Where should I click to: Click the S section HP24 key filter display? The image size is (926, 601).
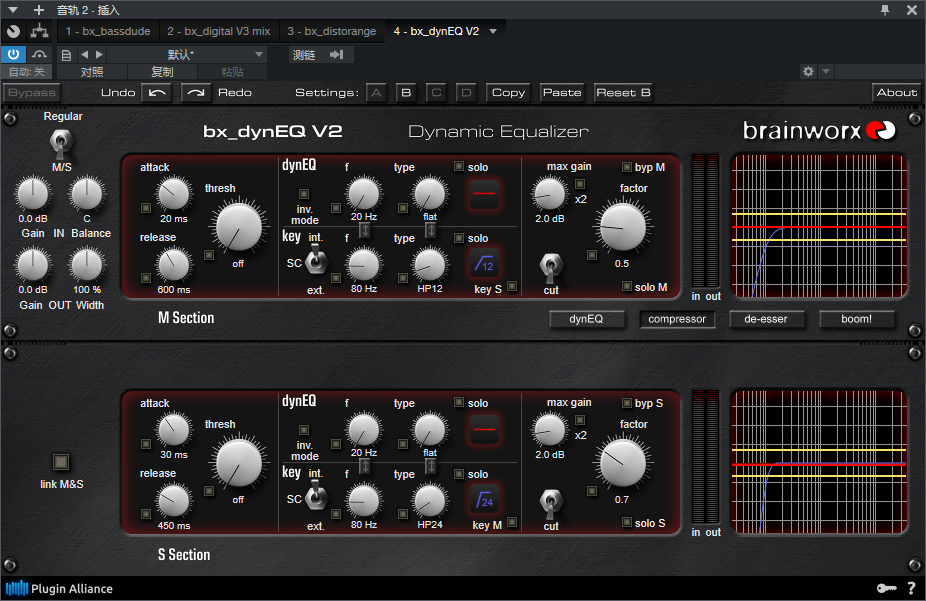point(484,499)
